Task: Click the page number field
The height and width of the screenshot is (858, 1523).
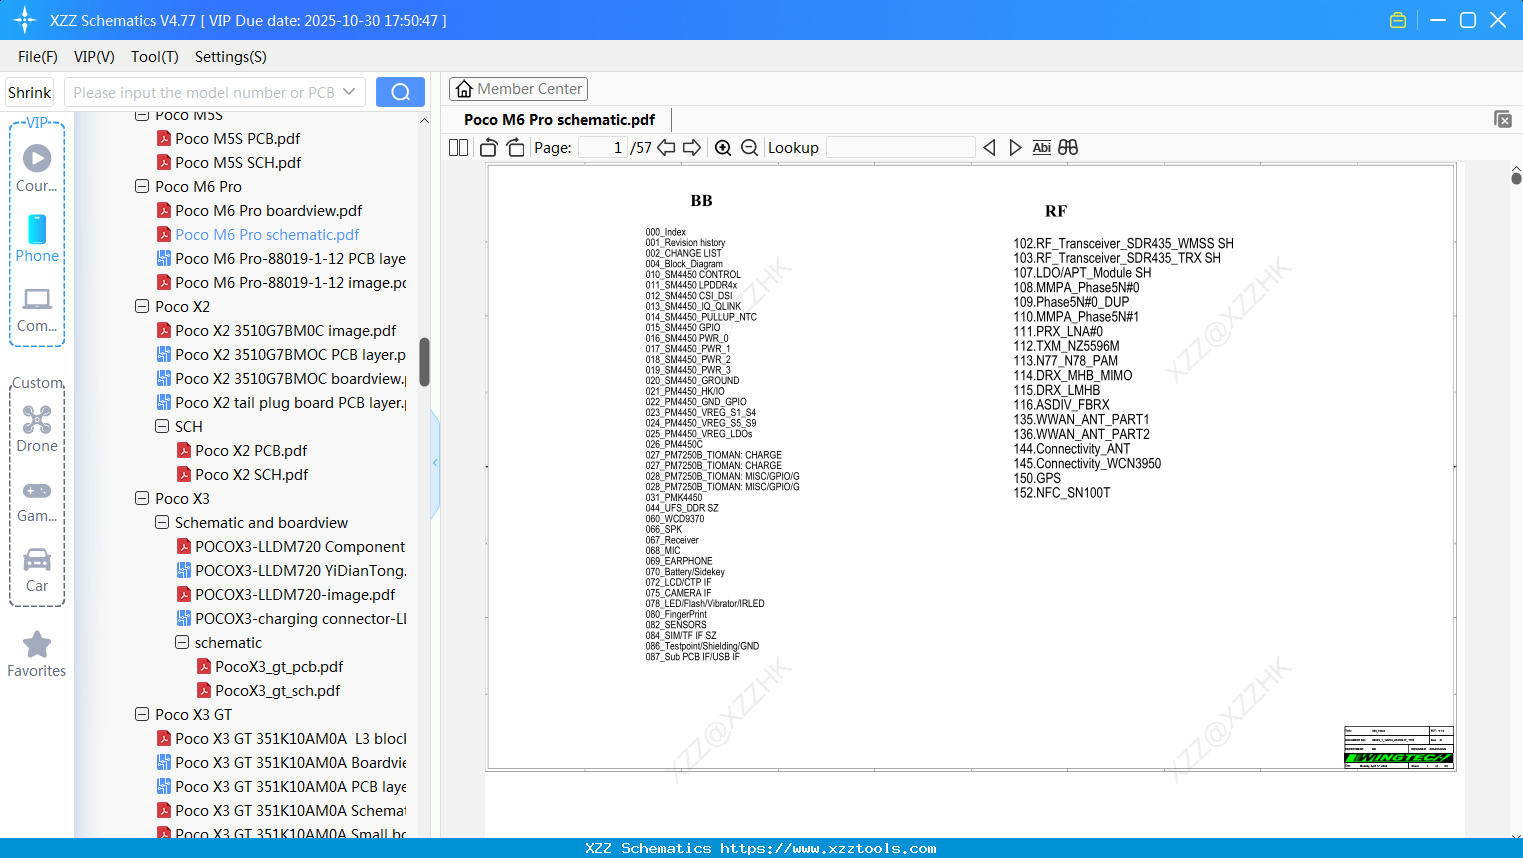Action: click(x=602, y=148)
